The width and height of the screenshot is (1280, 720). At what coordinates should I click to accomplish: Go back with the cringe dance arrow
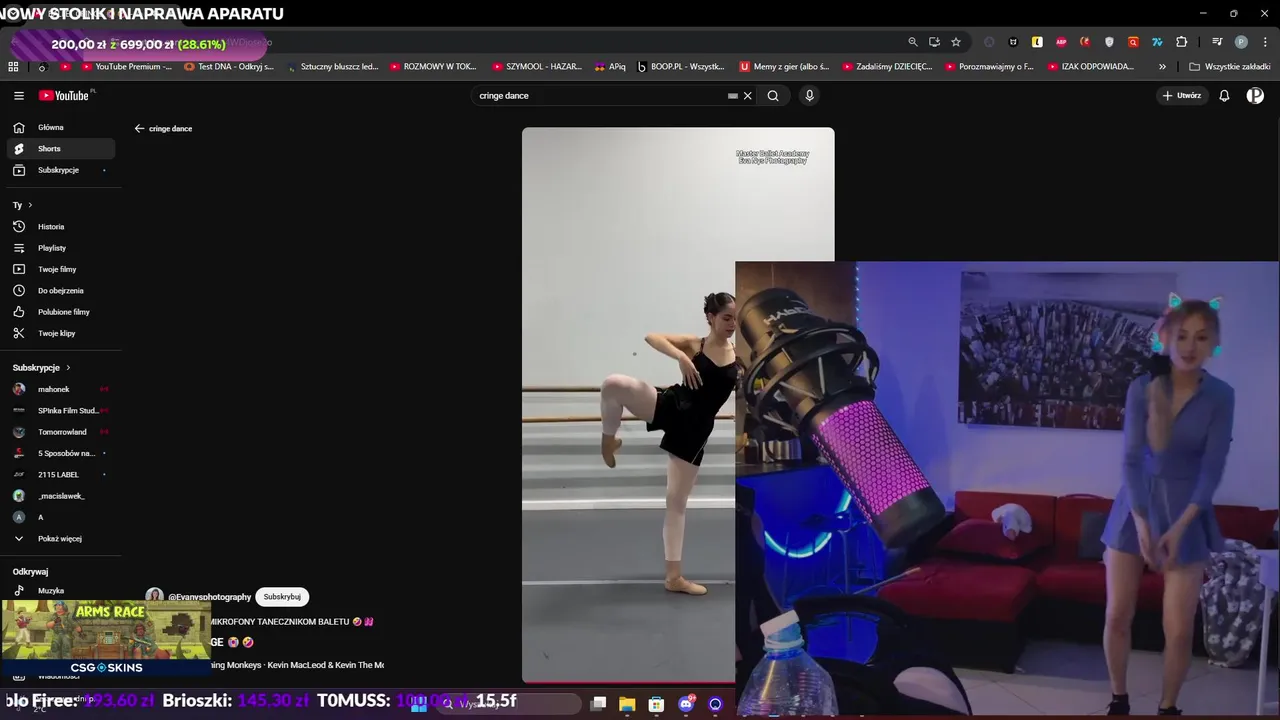140,129
